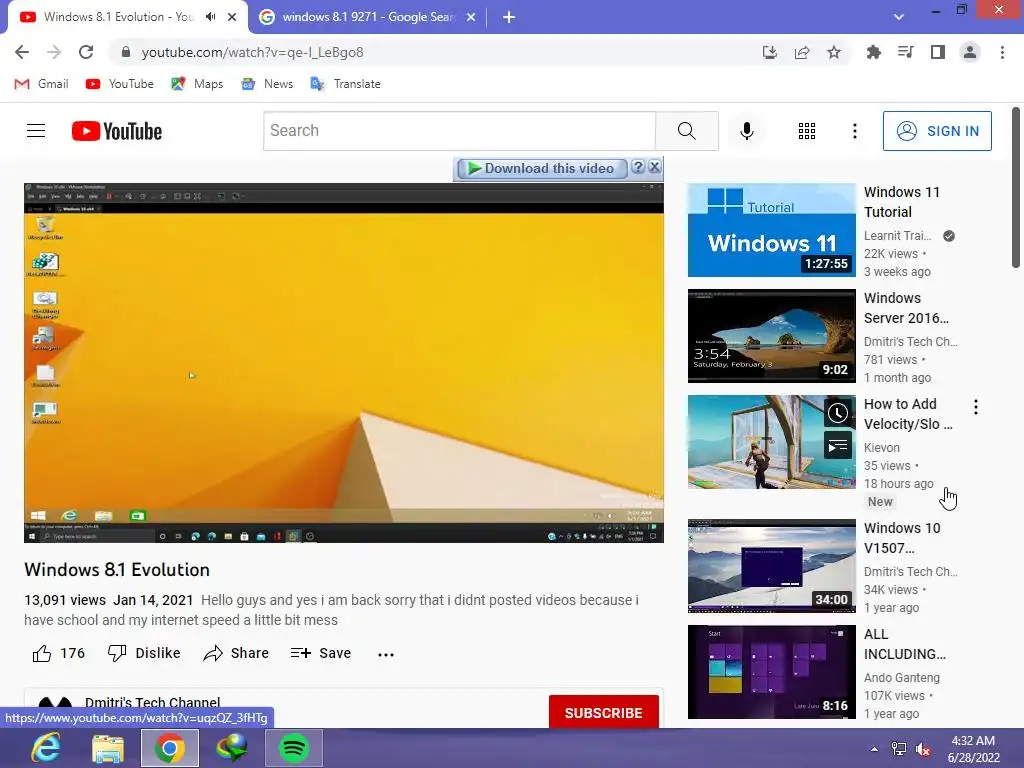Viewport: 1024px width, 768px height.
Task: Open the YouTube apps grid icon
Action: coord(807,131)
